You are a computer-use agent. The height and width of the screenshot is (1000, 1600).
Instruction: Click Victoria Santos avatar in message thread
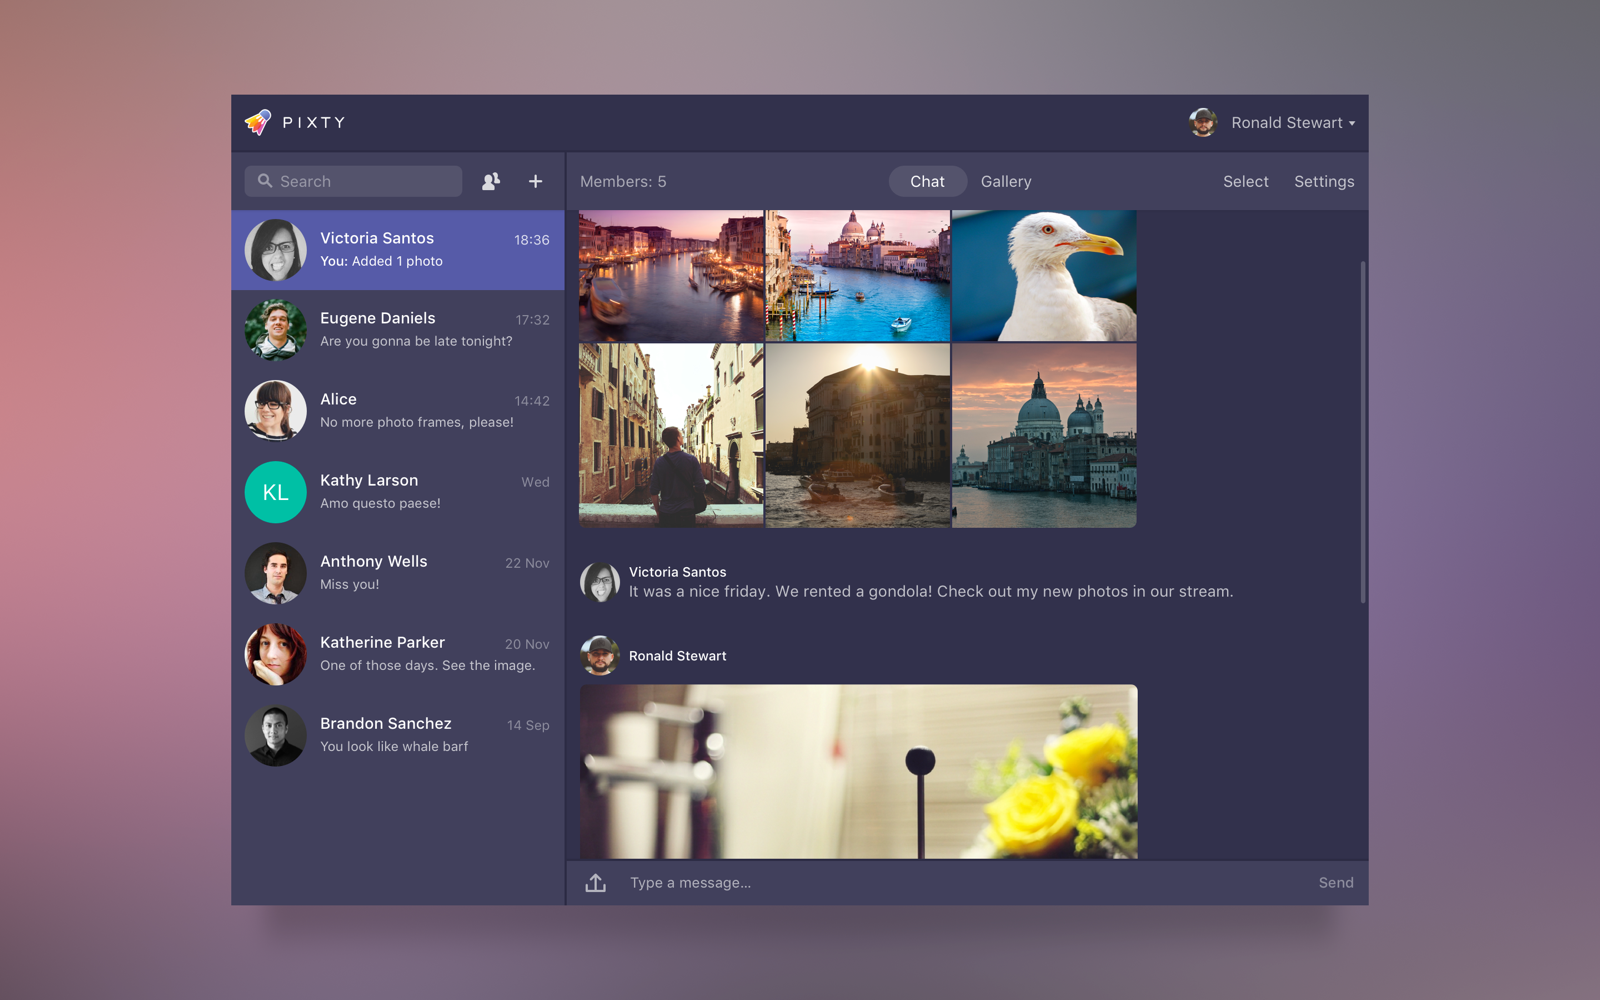pos(600,582)
